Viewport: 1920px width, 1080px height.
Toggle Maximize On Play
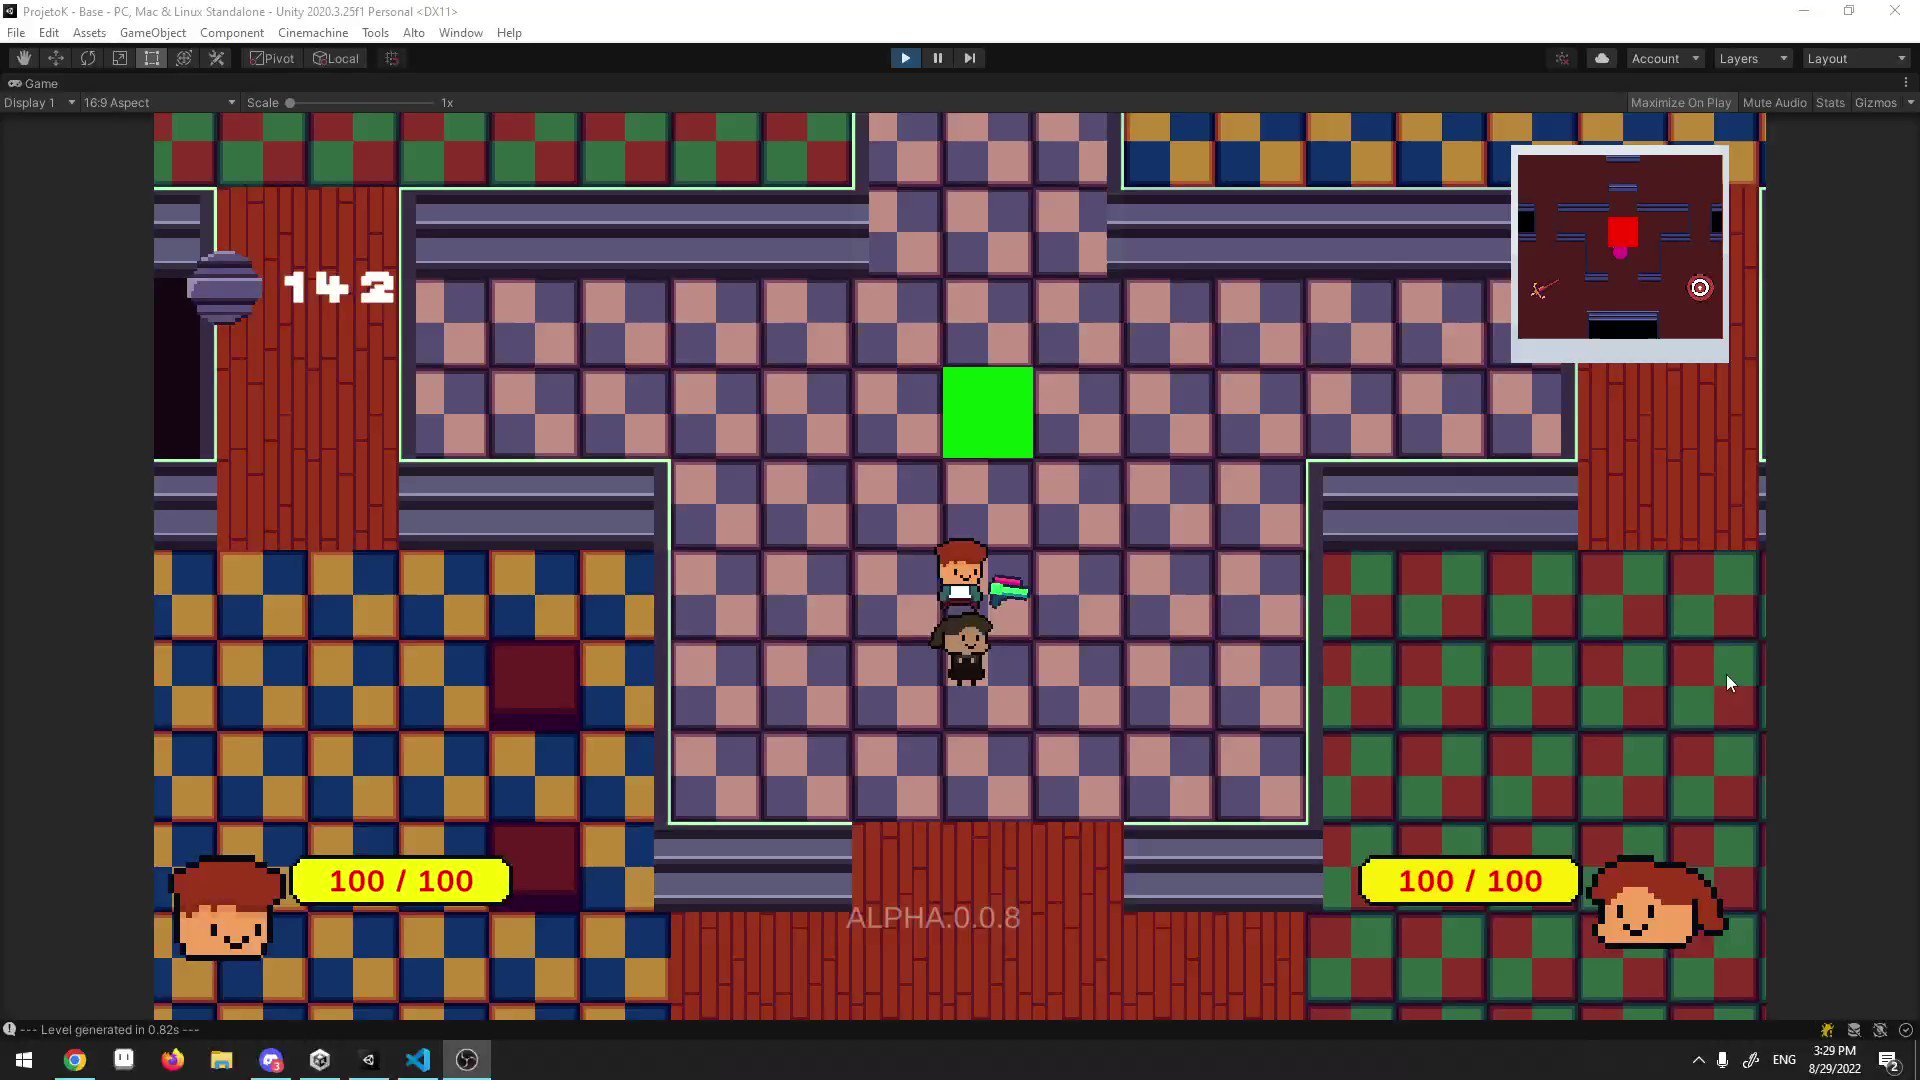[x=1680, y=102]
